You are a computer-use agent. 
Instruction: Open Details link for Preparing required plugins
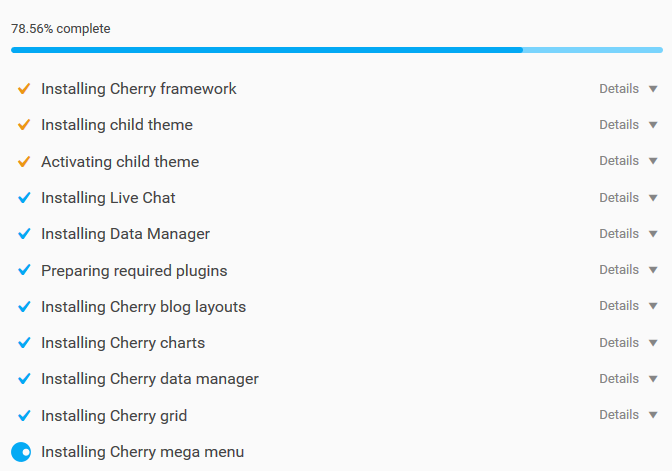[x=619, y=270]
